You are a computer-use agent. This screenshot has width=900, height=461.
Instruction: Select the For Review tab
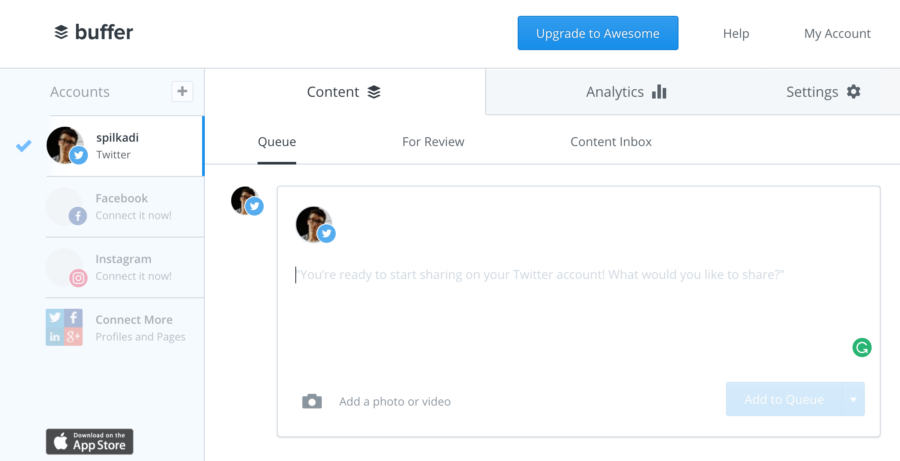tap(433, 142)
